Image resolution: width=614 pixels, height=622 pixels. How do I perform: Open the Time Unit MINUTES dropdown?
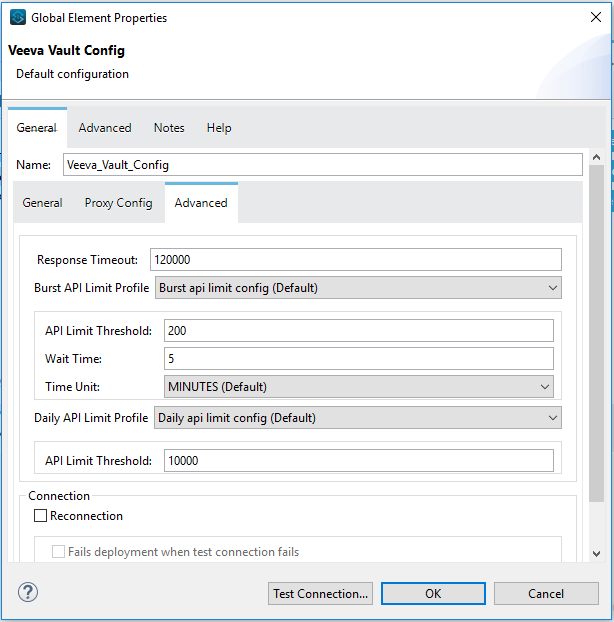click(x=359, y=386)
